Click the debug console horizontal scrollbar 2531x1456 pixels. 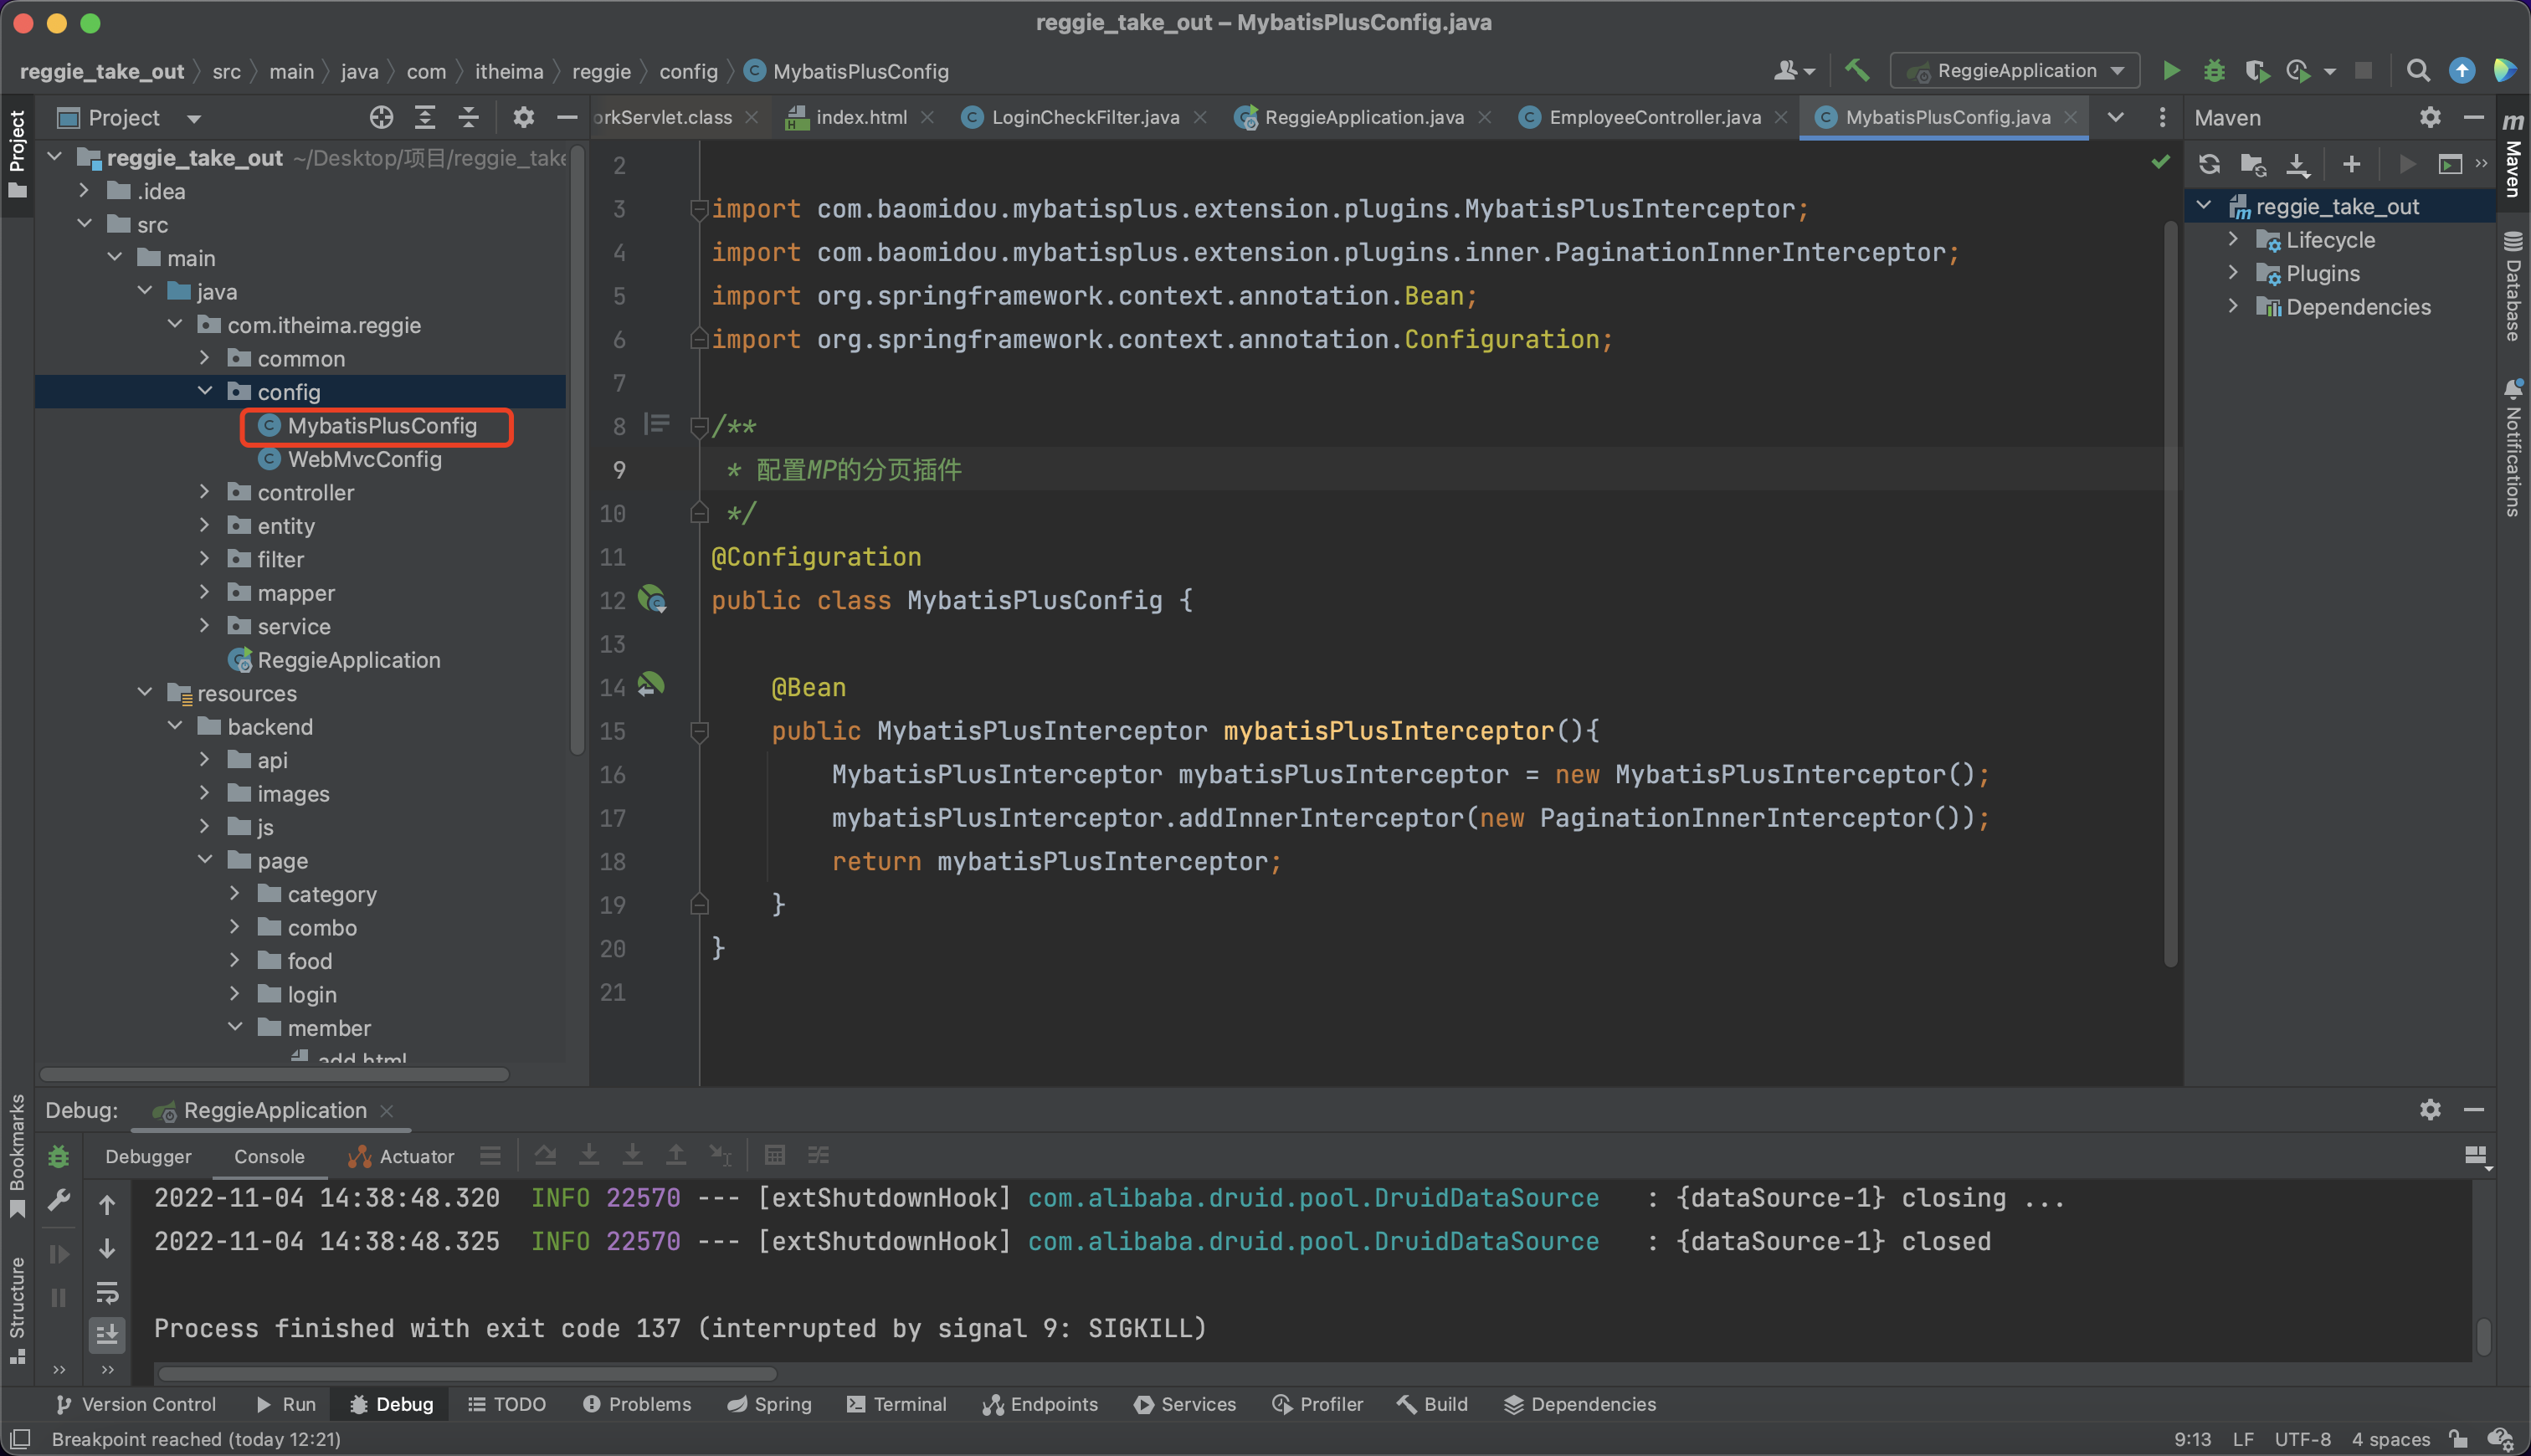tap(468, 1374)
